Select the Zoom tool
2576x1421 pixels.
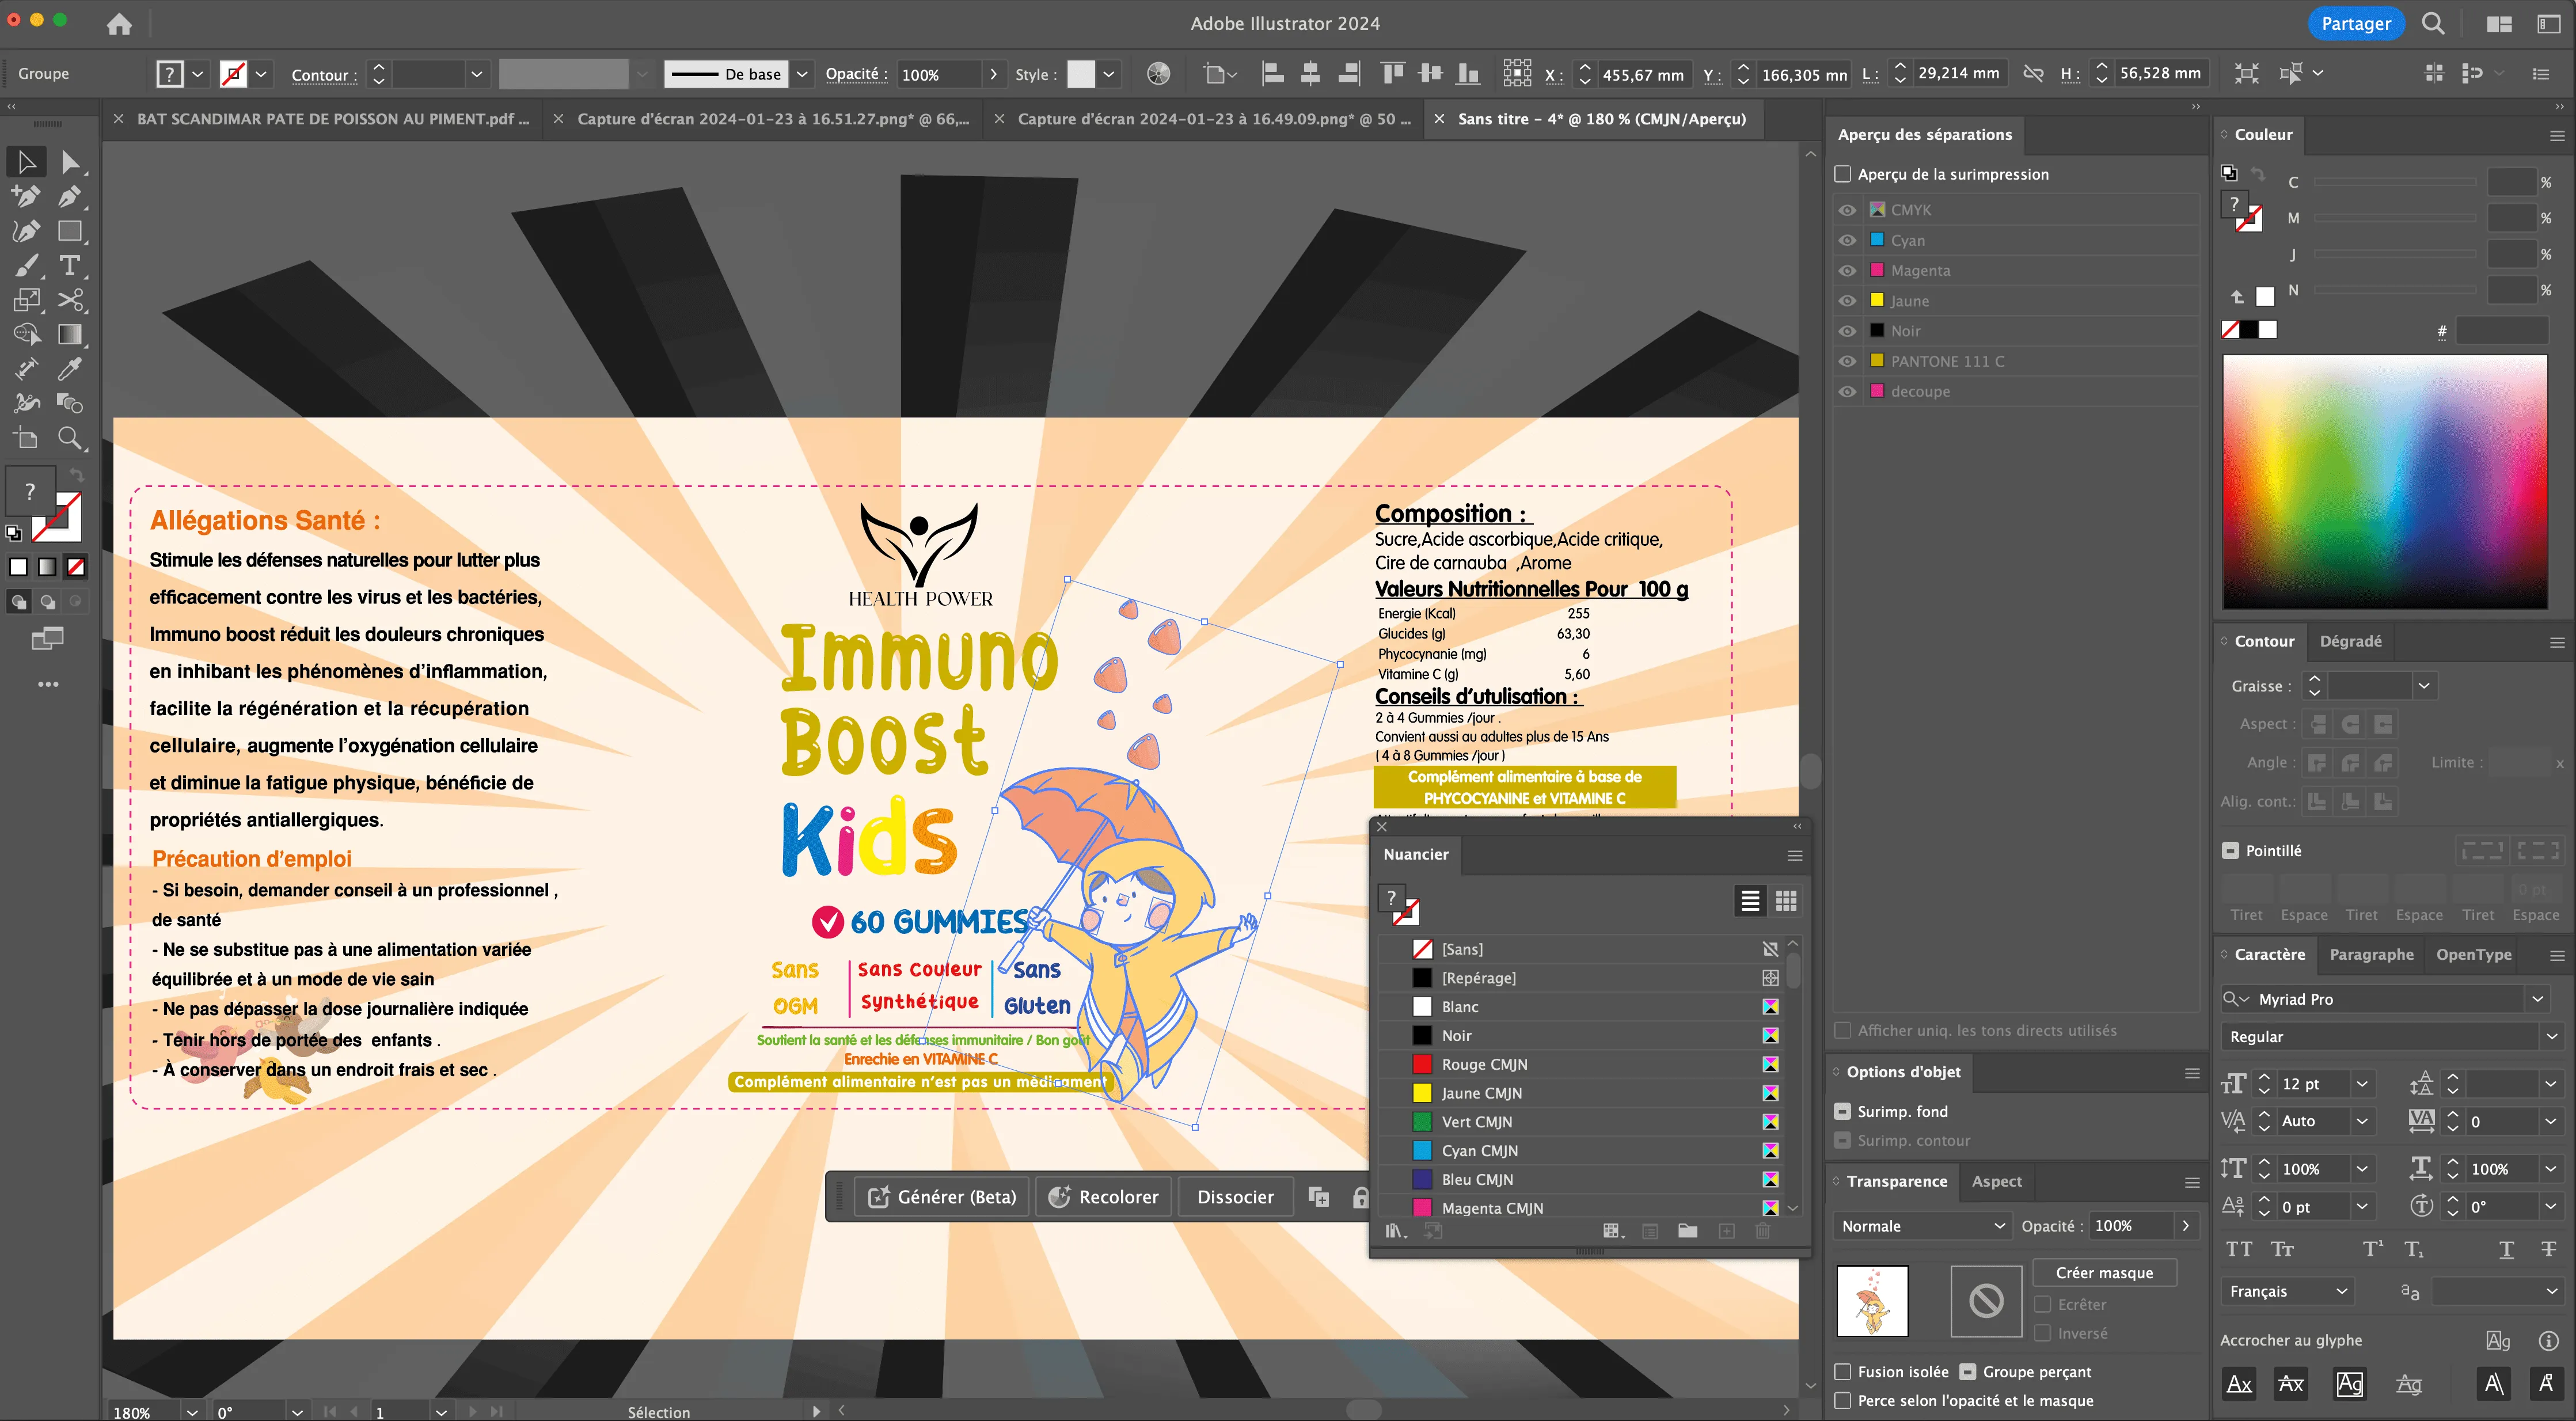(x=69, y=438)
